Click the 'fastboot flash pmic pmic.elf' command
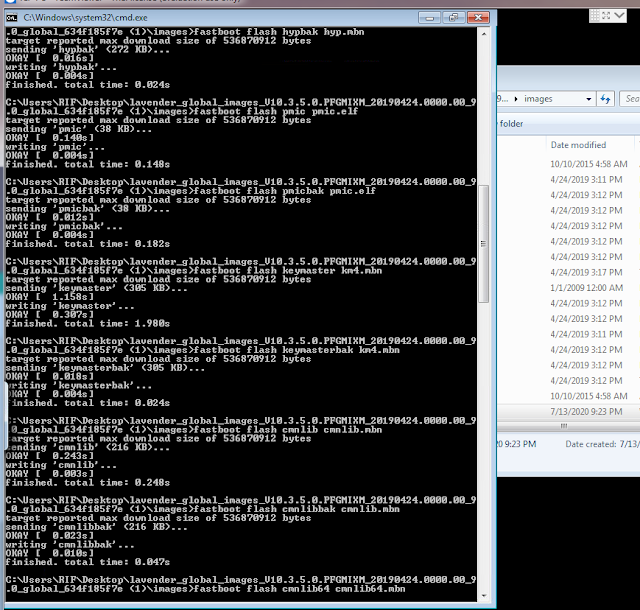 [276, 111]
